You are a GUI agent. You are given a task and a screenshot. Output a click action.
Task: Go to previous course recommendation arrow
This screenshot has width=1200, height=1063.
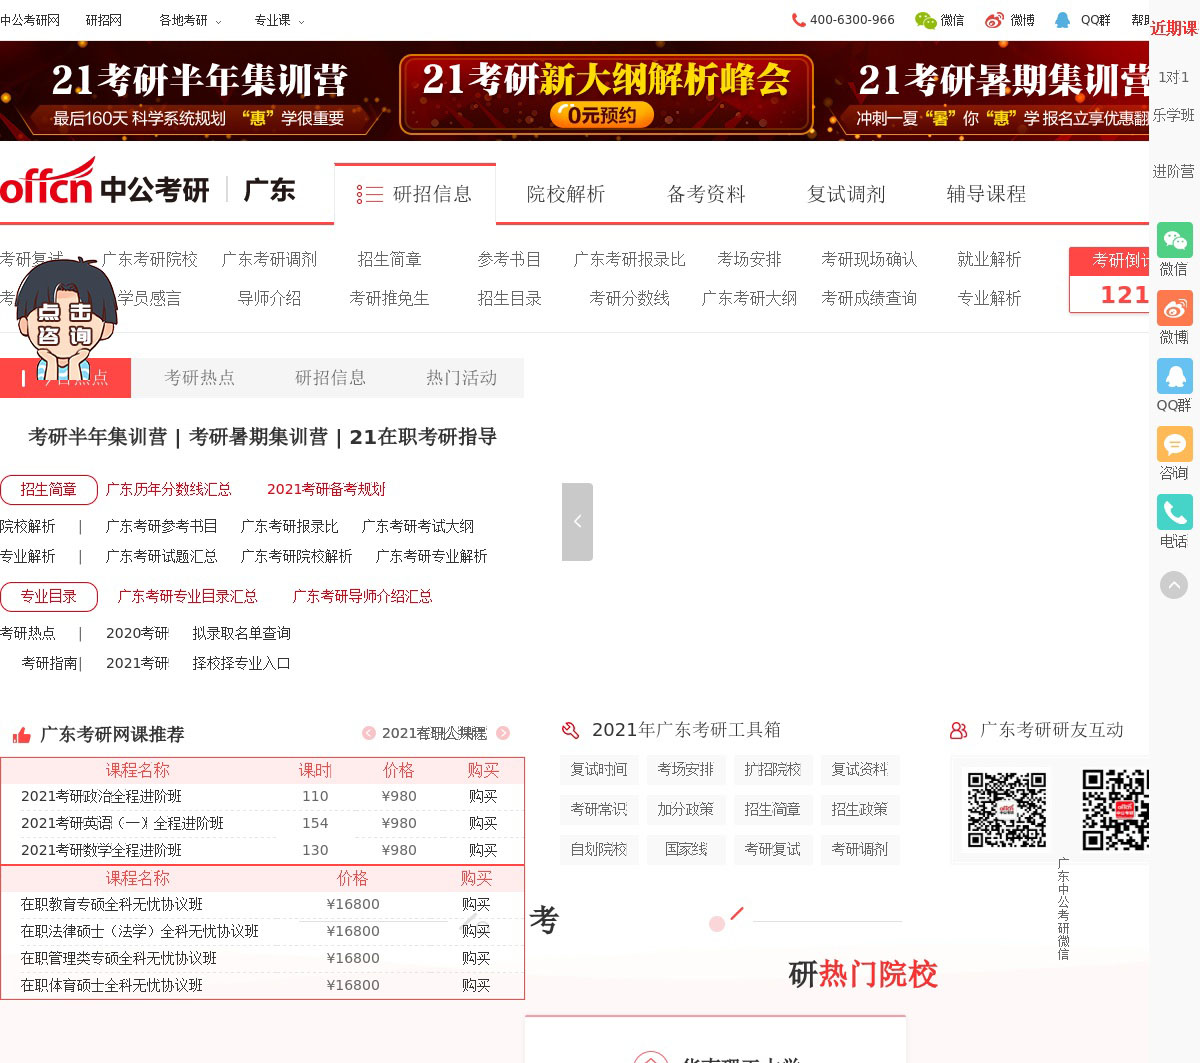pos(369,733)
